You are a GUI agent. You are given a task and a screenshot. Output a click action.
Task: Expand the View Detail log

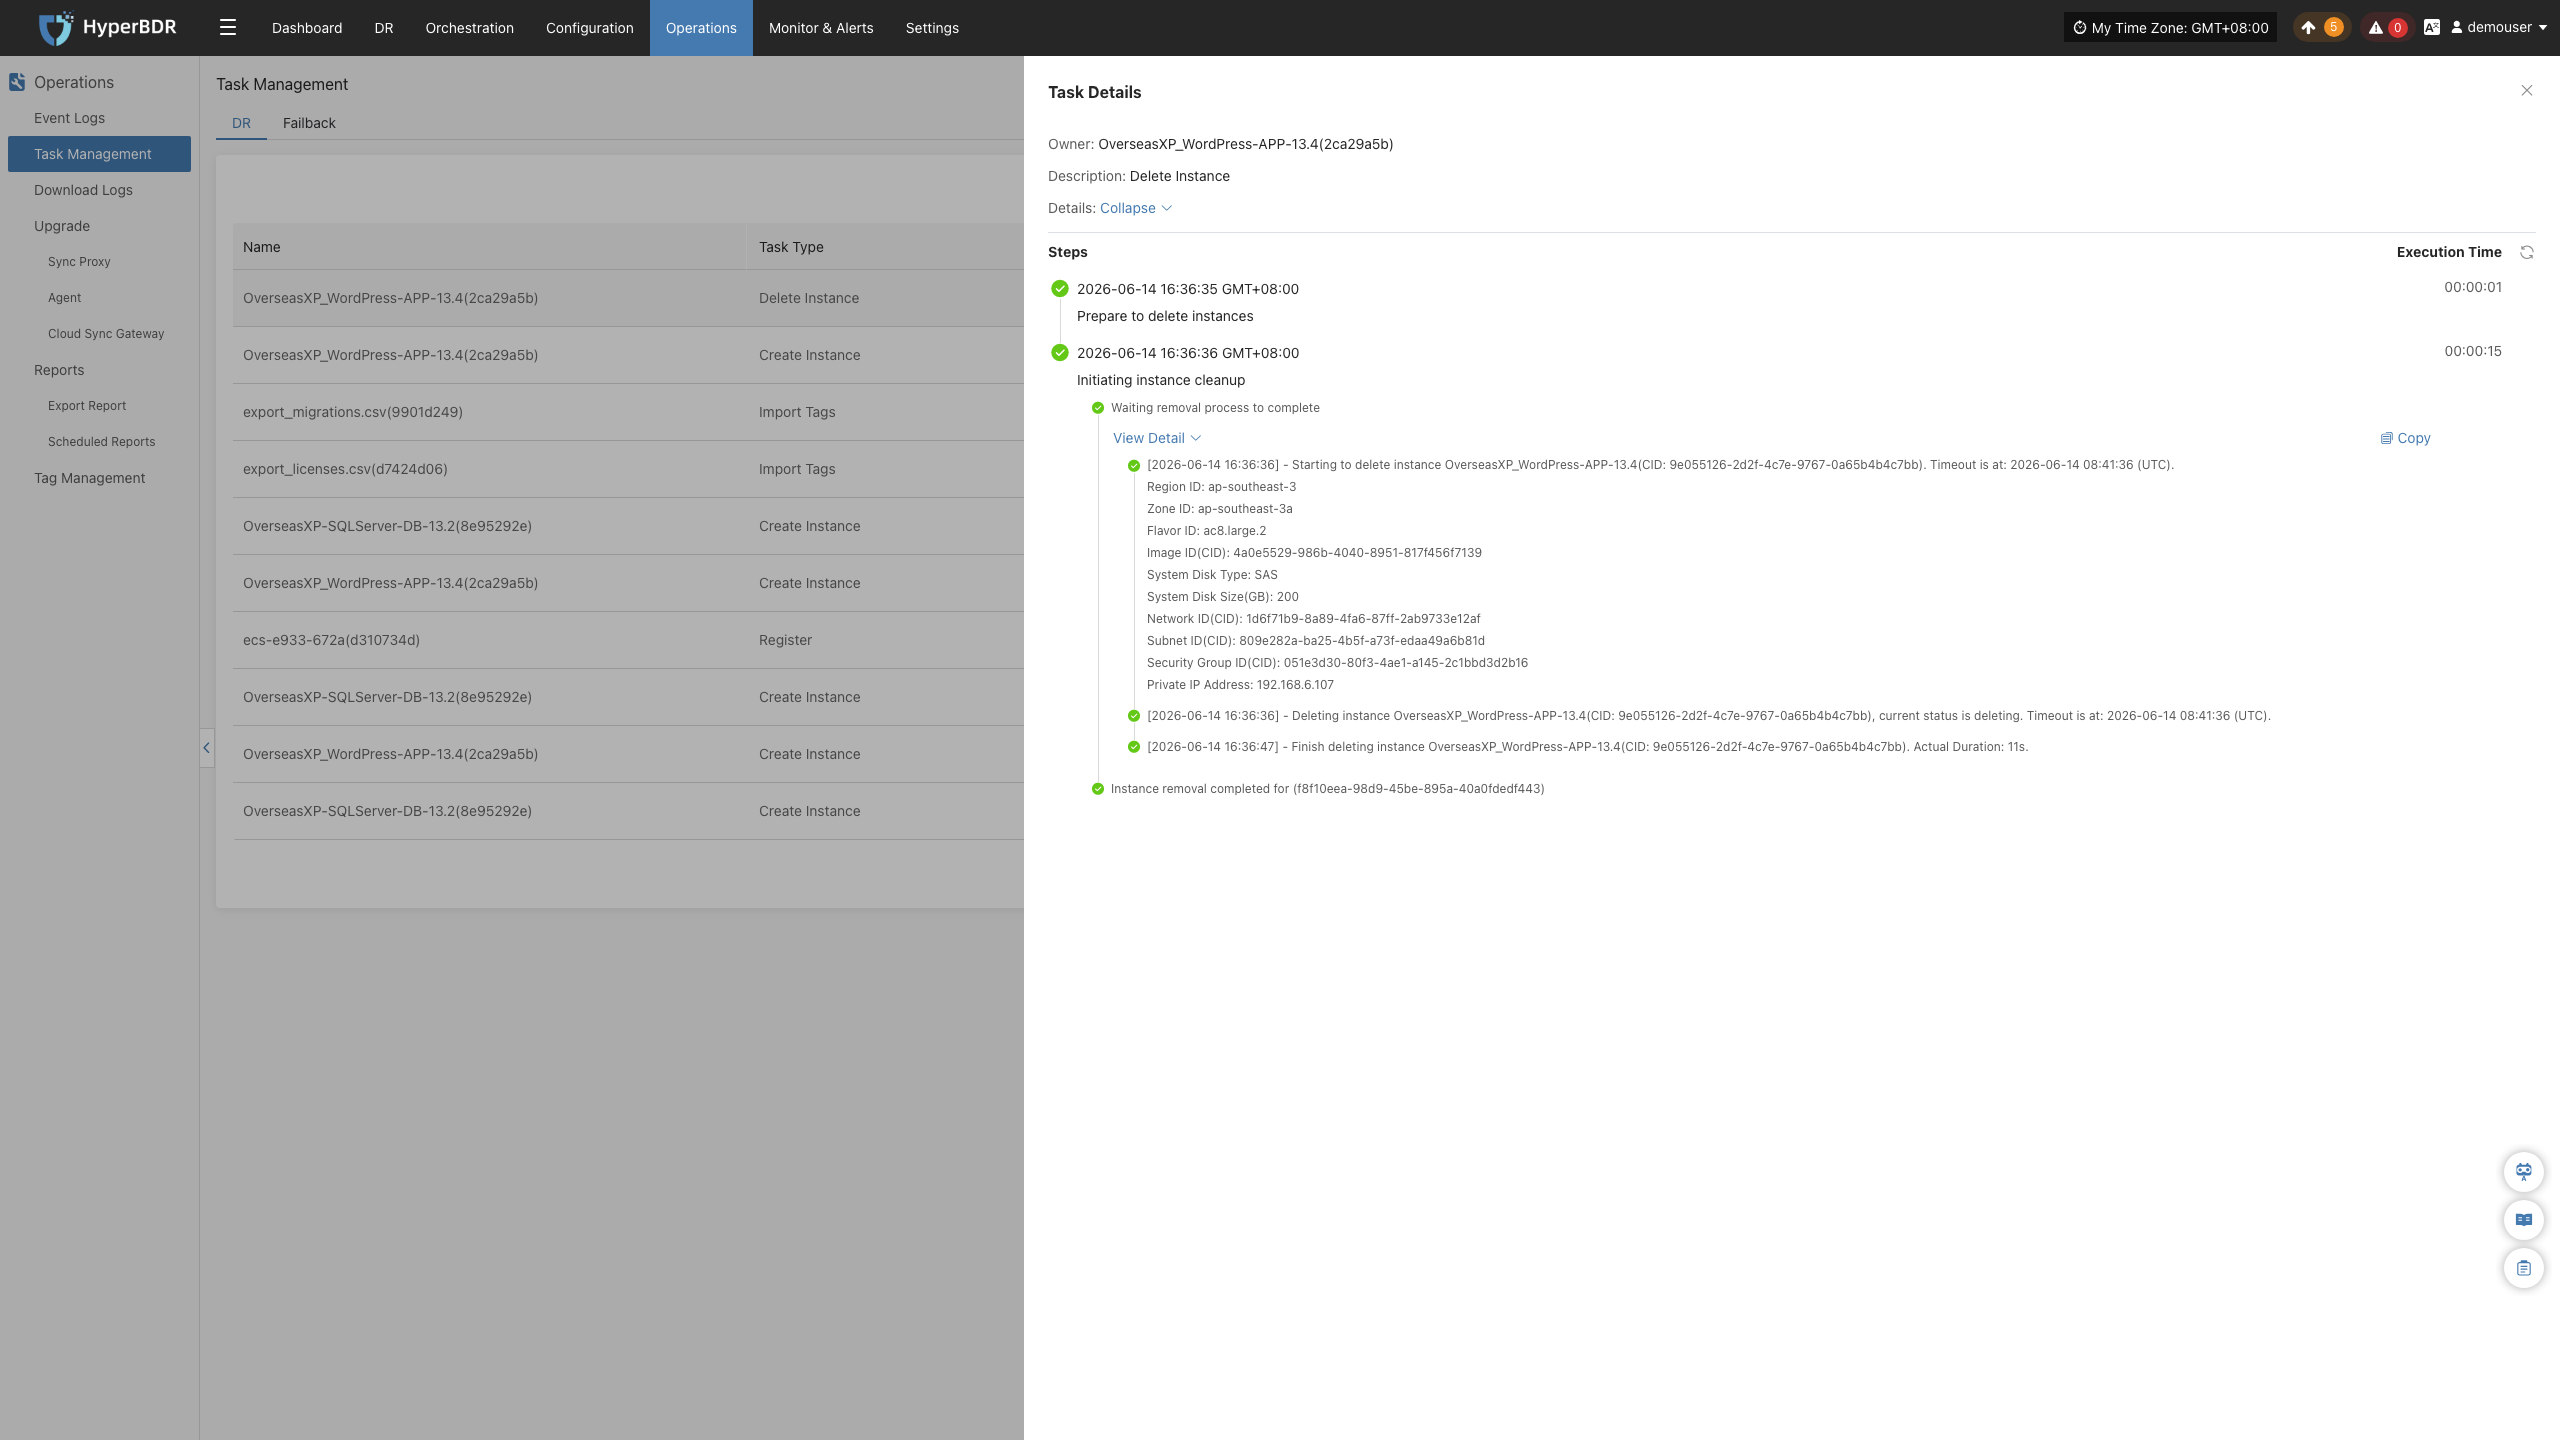1156,438
